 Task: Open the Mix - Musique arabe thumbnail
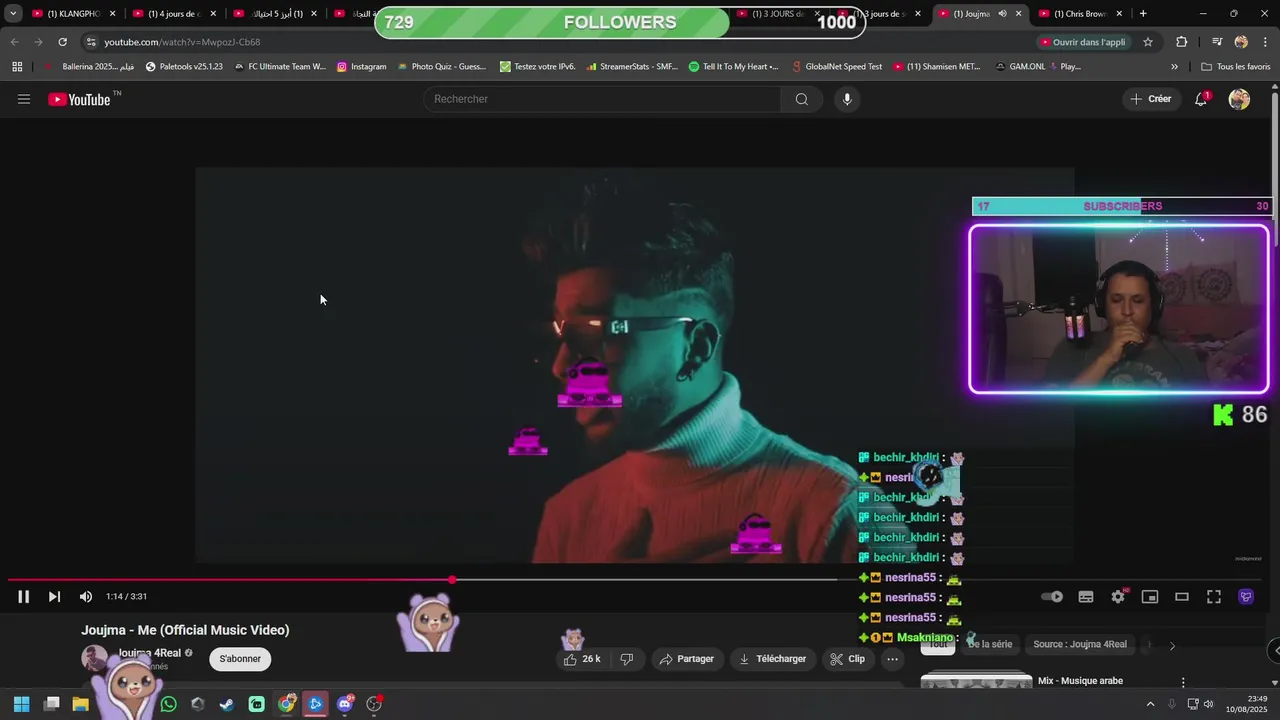point(976,680)
